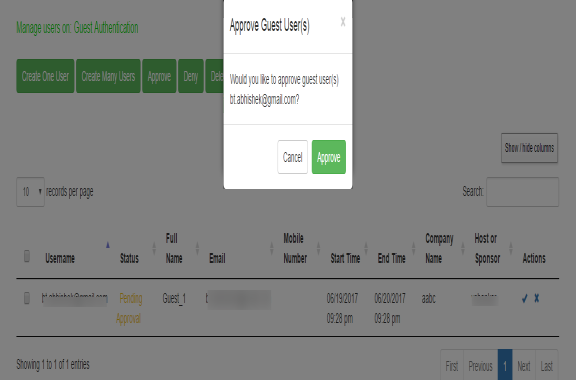Click the Showing 1 to 1 of 1 entries text
This screenshot has width=576, height=380.
pos(53,364)
